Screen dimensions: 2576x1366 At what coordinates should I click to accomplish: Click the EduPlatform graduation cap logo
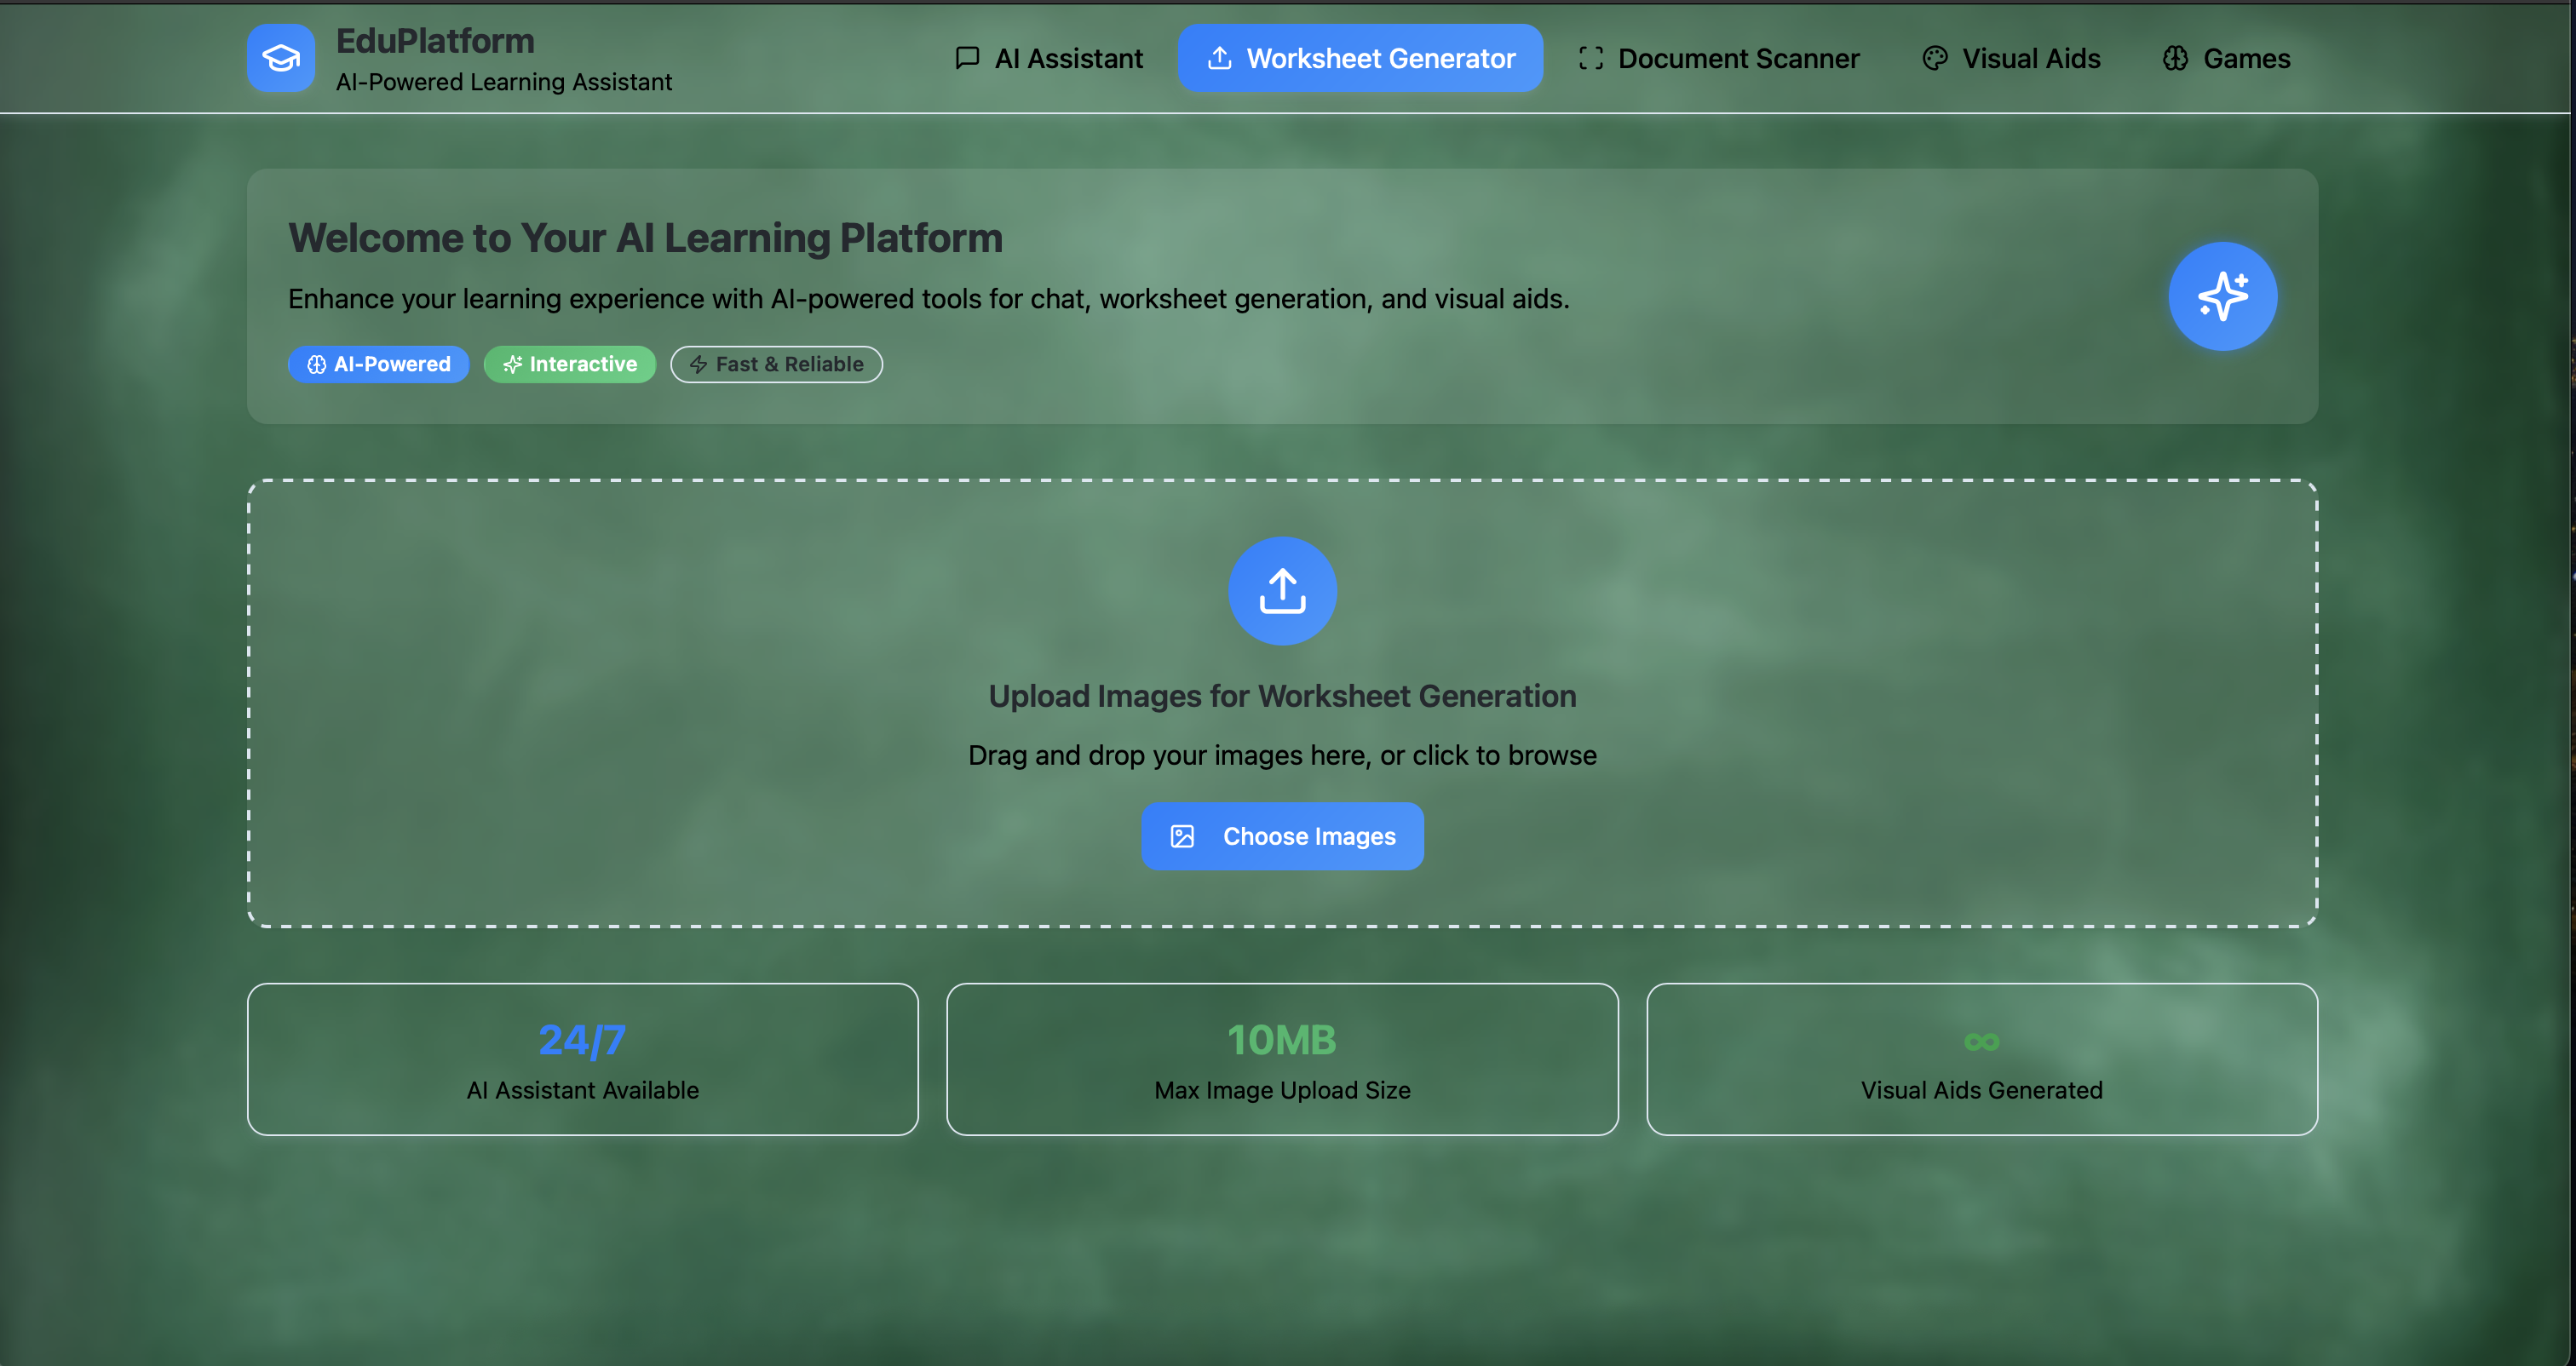pos(281,58)
